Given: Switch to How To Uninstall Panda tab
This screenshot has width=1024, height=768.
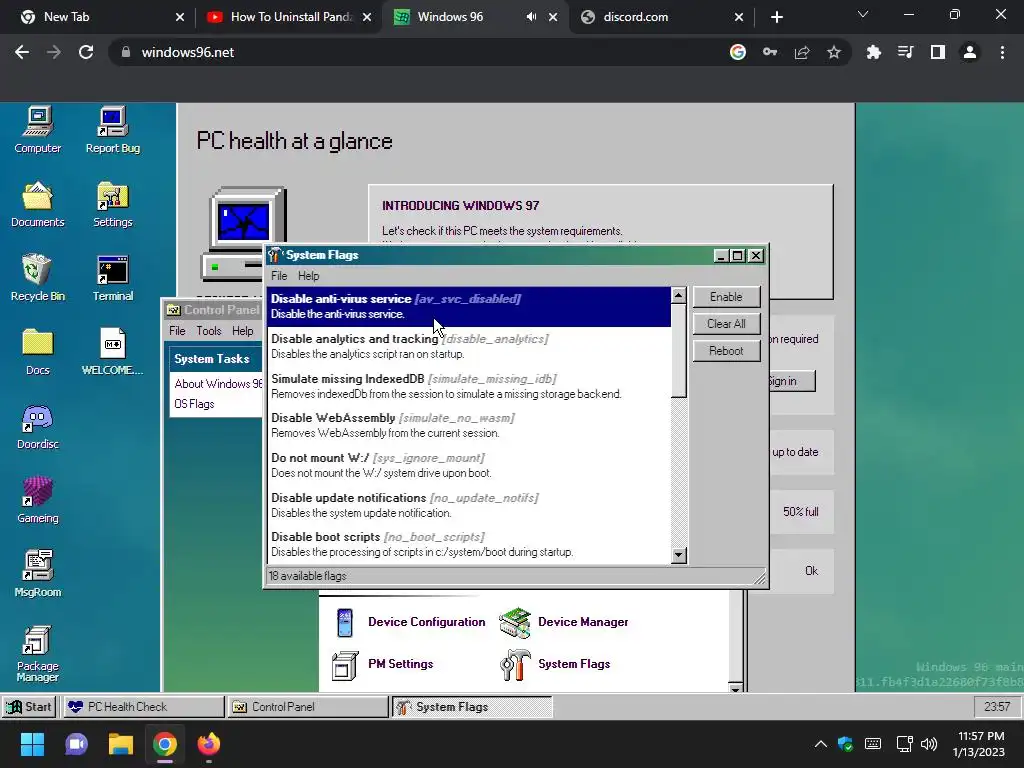Looking at the screenshot, I should pyautogui.click(x=287, y=17).
